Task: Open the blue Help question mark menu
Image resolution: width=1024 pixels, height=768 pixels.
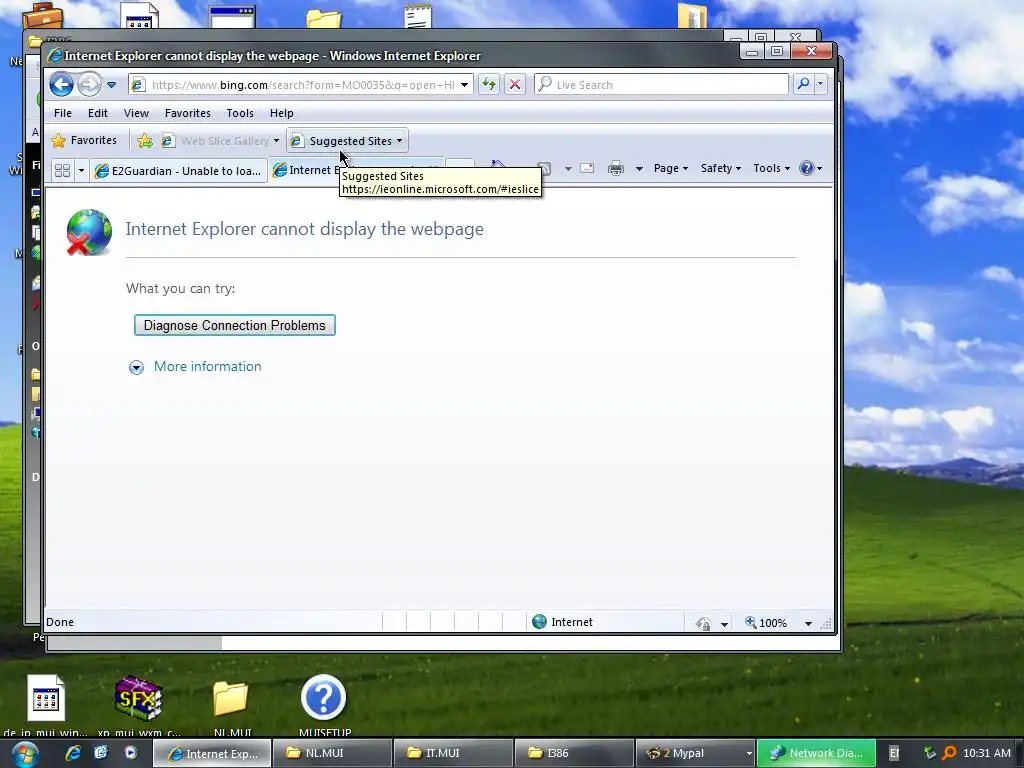Action: (810, 168)
